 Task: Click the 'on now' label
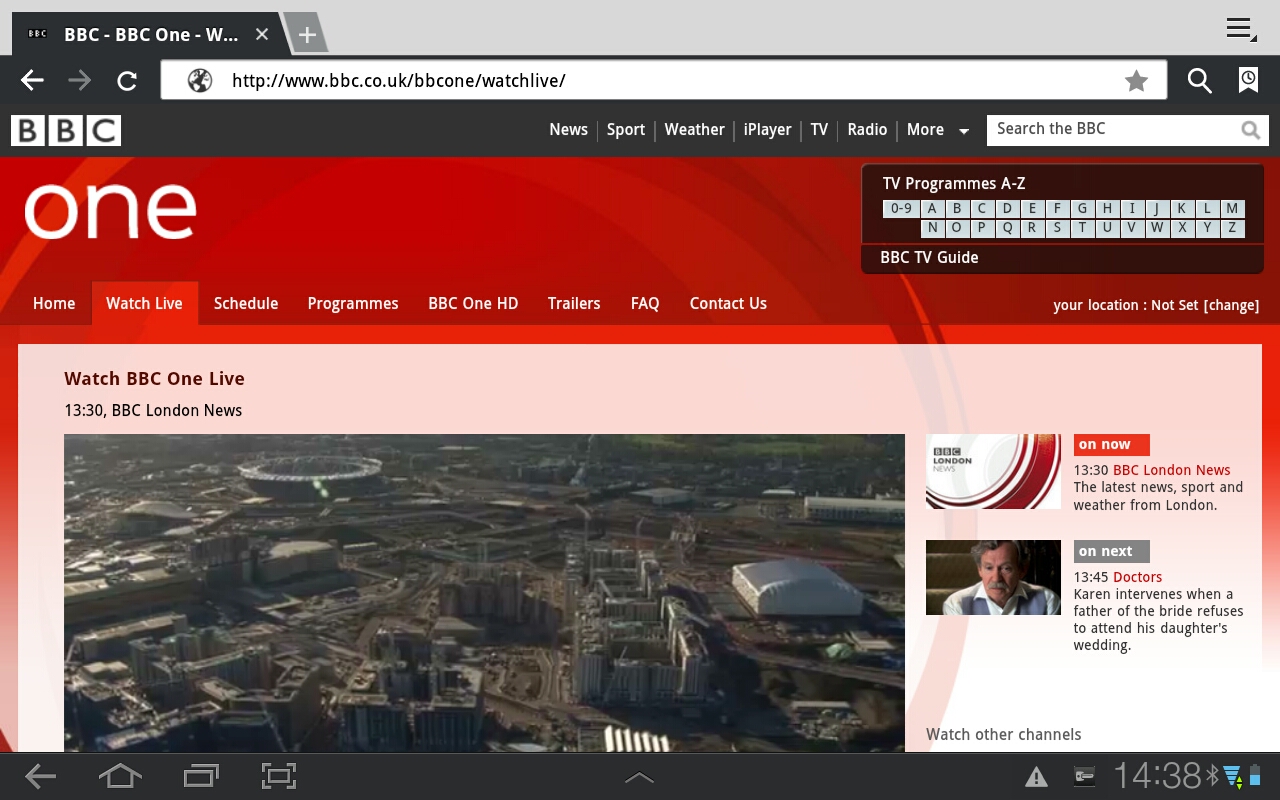coord(1111,445)
